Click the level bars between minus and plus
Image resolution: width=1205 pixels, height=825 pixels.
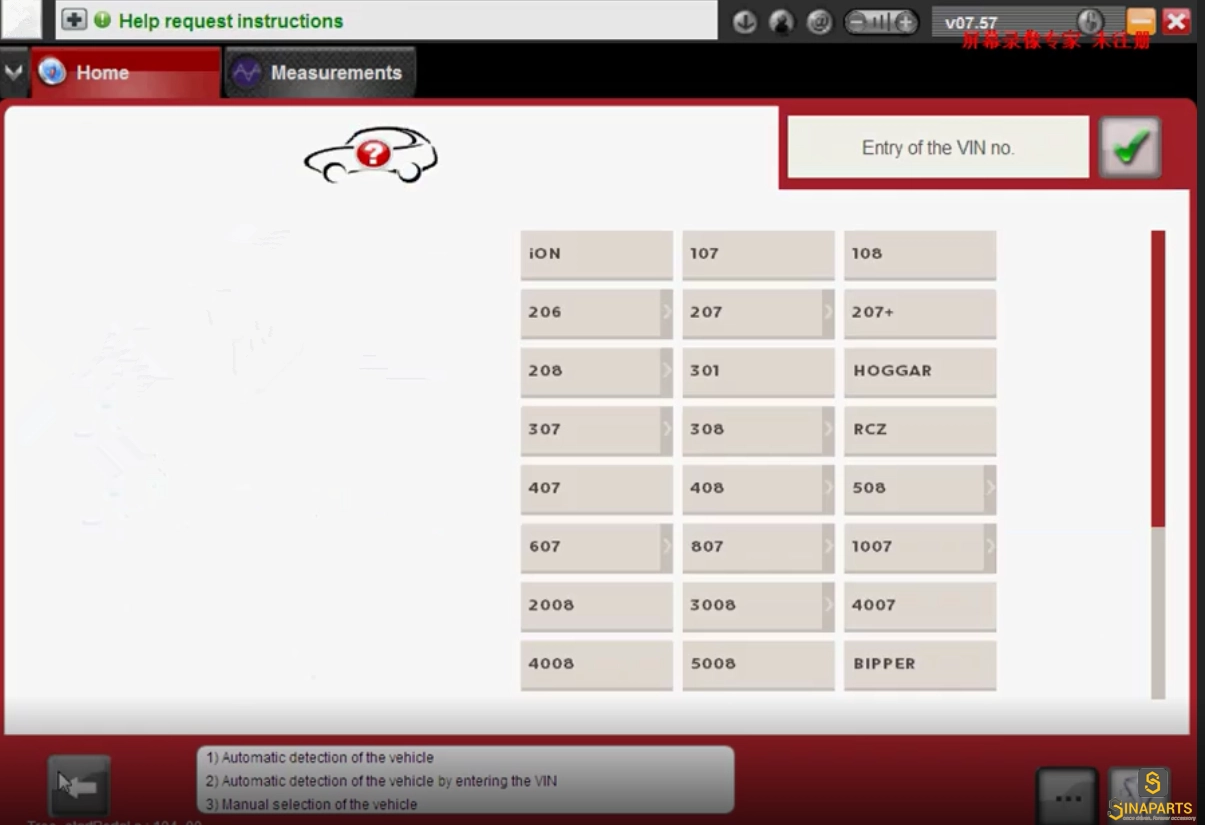click(881, 22)
